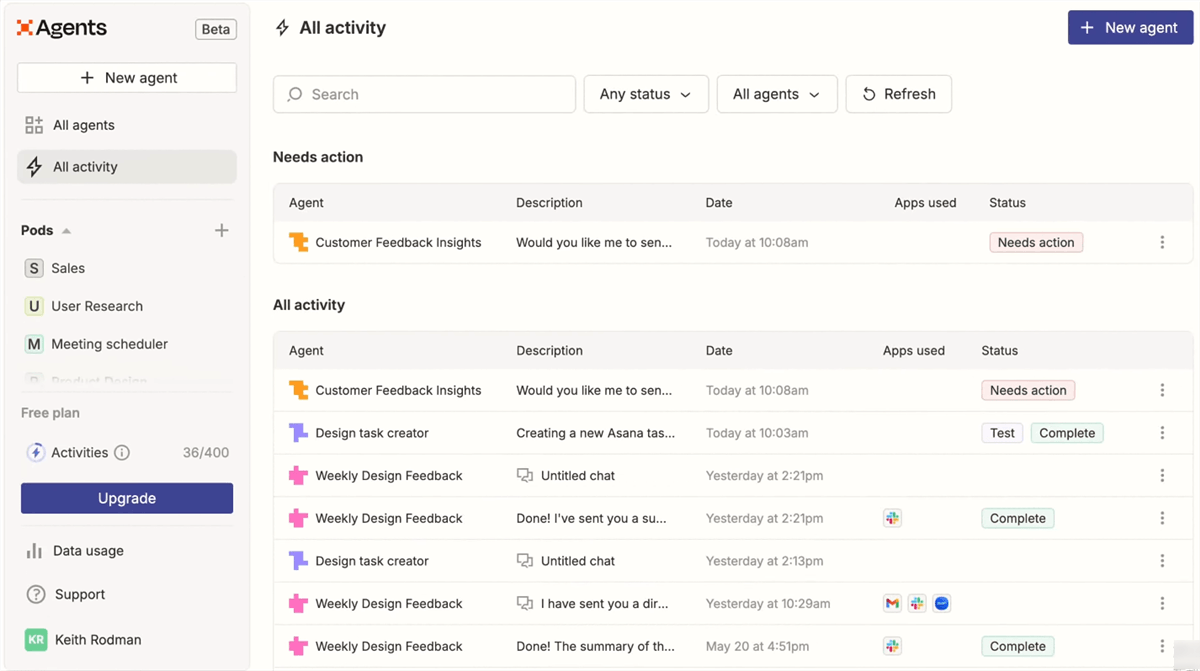The width and height of the screenshot is (1200, 671).
Task: Click the Data usage bar chart icon
Action: point(35,551)
